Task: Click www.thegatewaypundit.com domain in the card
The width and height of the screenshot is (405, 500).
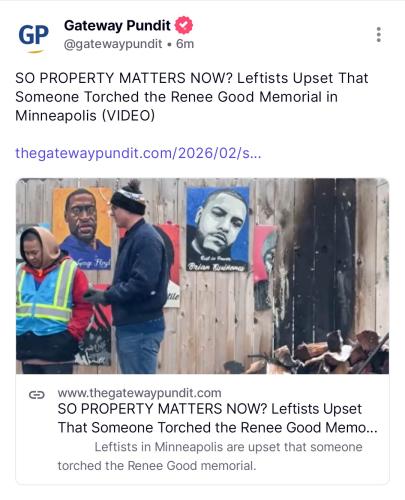Action: pyautogui.click(x=139, y=393)
